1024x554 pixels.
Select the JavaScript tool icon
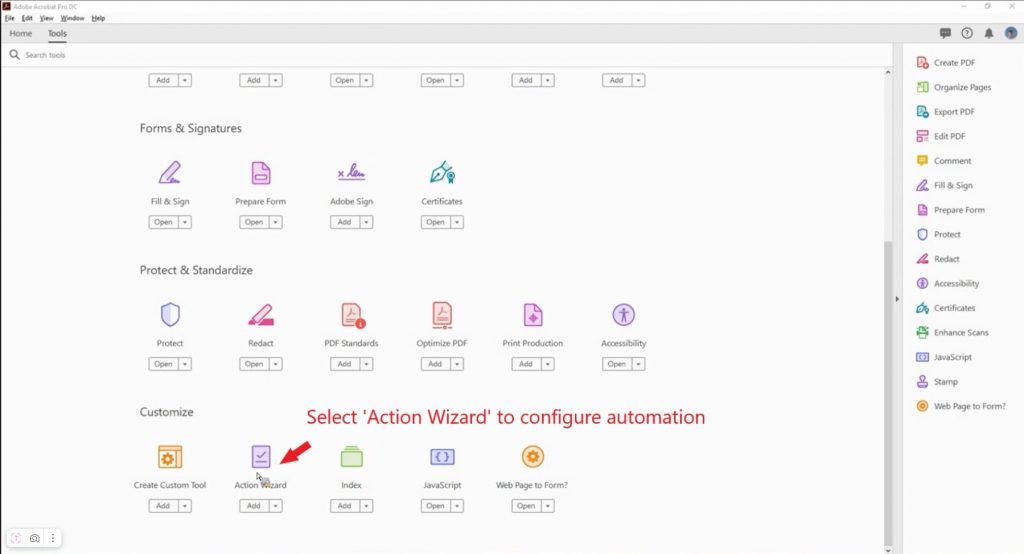(442, 457)
